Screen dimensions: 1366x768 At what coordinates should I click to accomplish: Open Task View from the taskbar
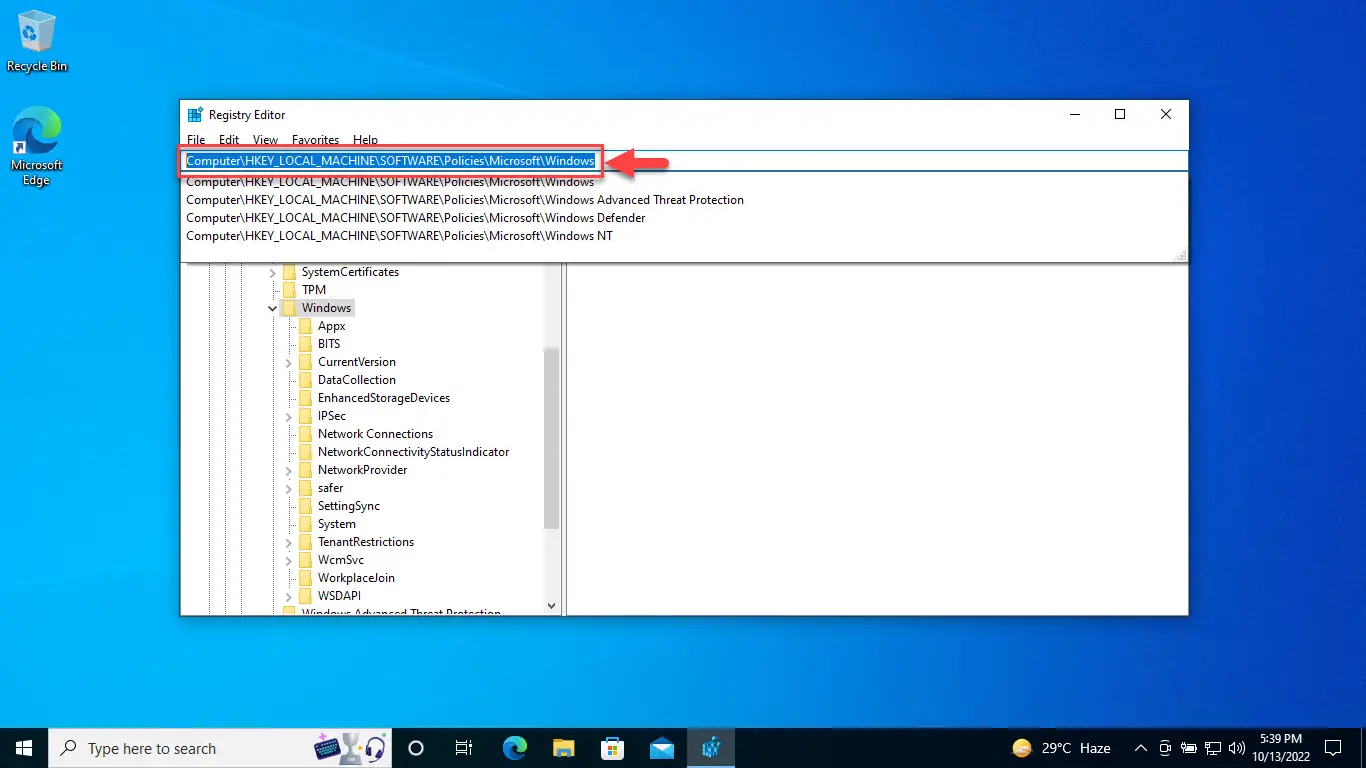(x=465, y=747)
